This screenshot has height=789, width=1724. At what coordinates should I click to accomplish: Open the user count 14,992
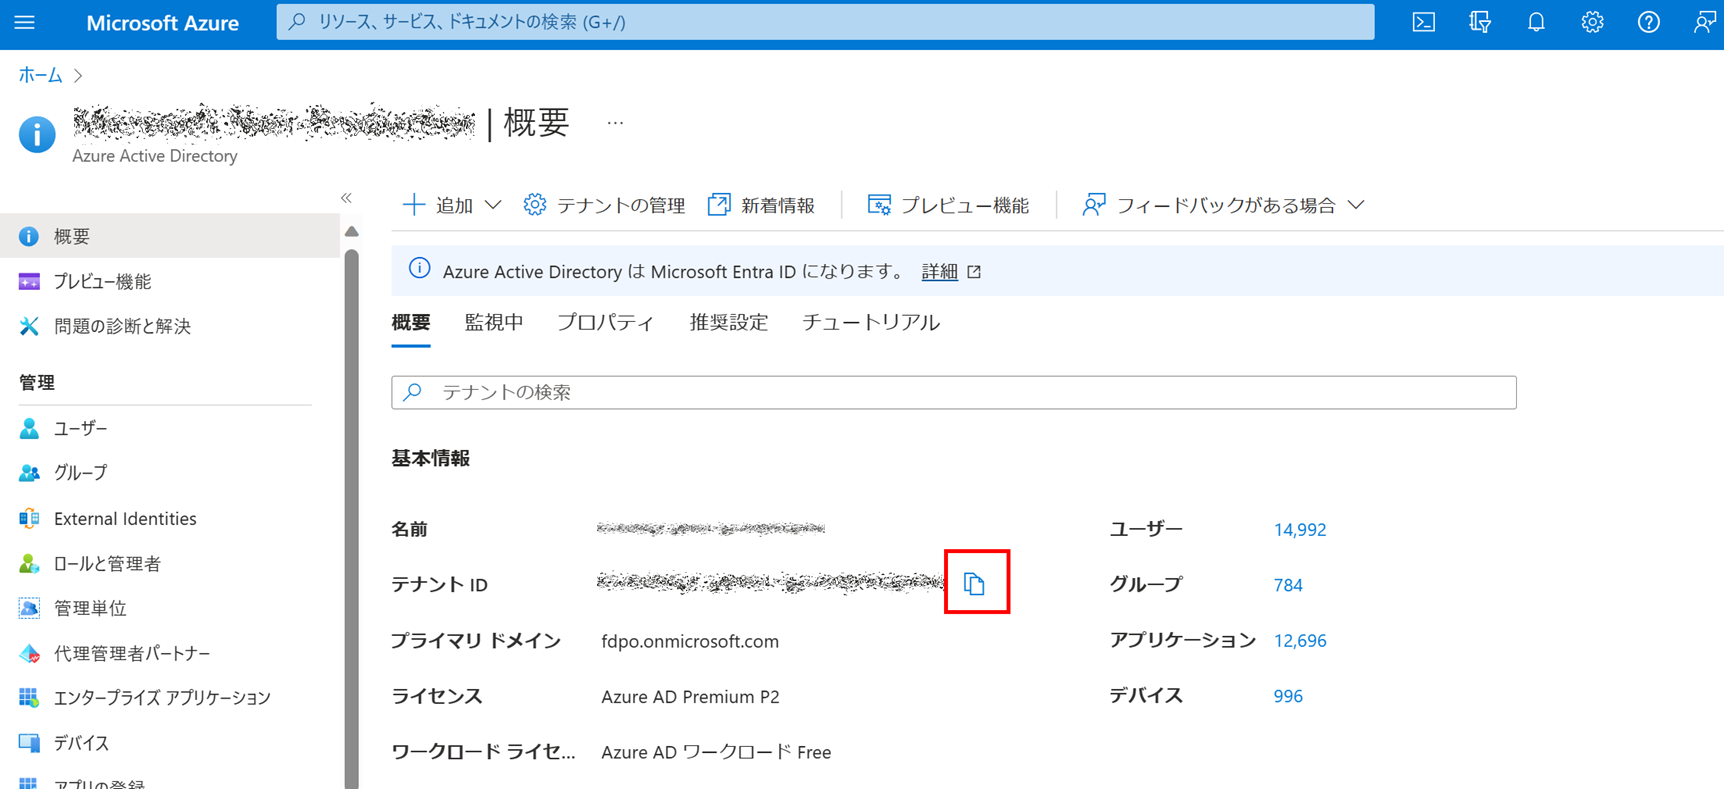pyautogui.click(x=1300, y=530)
